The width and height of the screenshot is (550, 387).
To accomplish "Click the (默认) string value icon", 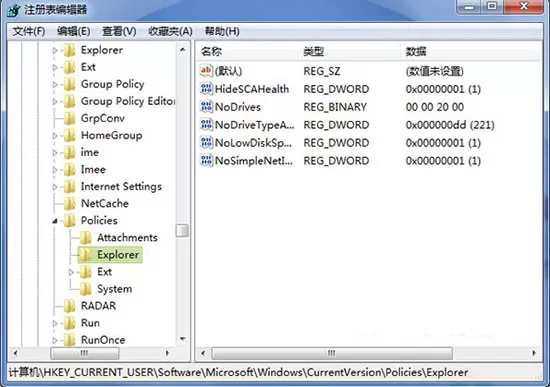I will click(206, 71).
